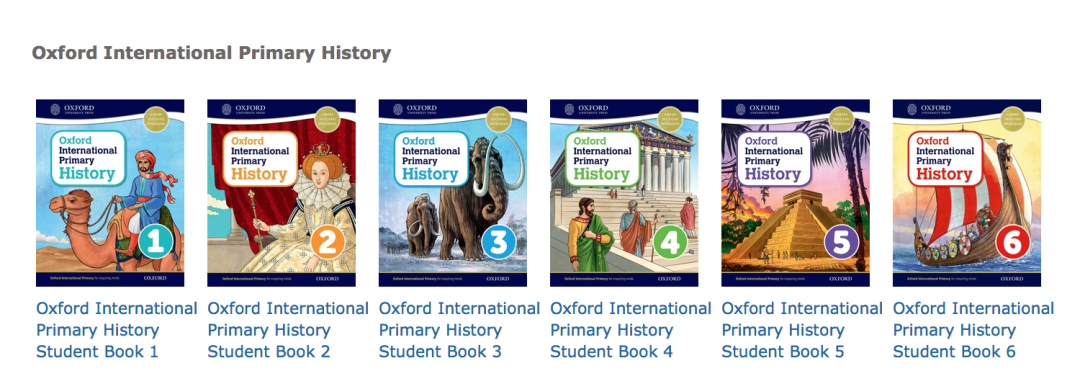The height and width of the screenshot is (389, 1080).
Task: Open the Student Book 3 mammoth cover
Action: (453, 193)
